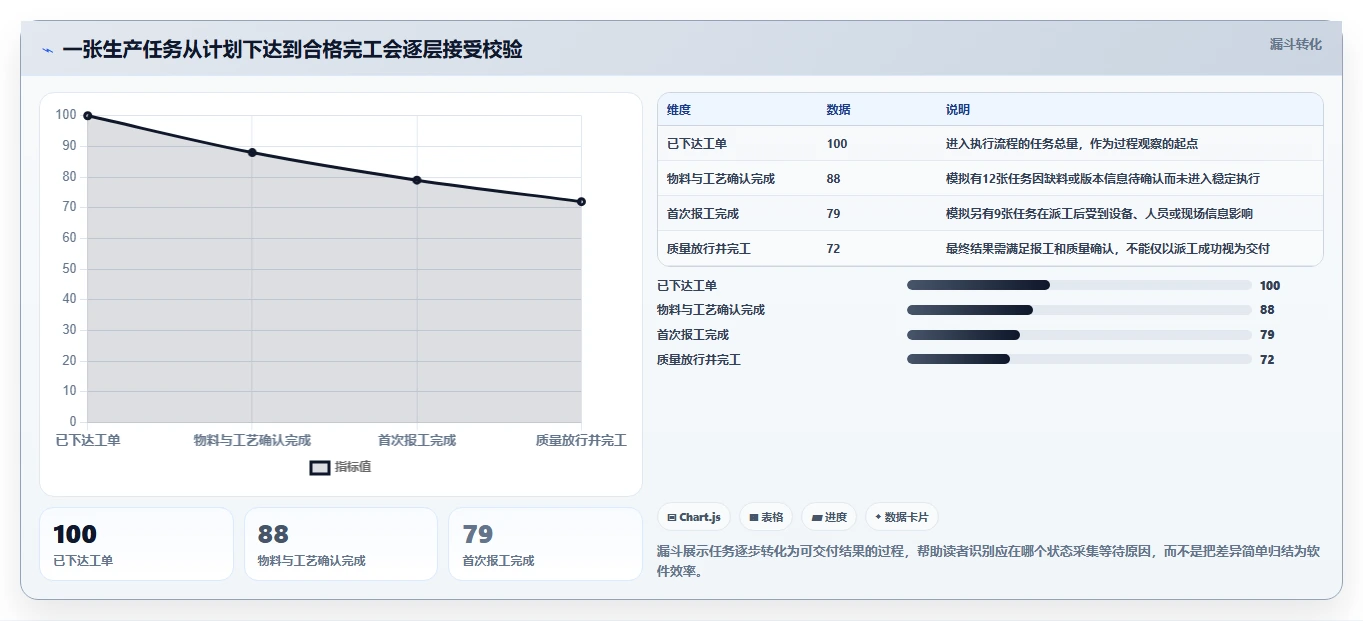Open the 100 已下达工单 data card
This screenshot has height=621, width=1363.
click(136, 544)
